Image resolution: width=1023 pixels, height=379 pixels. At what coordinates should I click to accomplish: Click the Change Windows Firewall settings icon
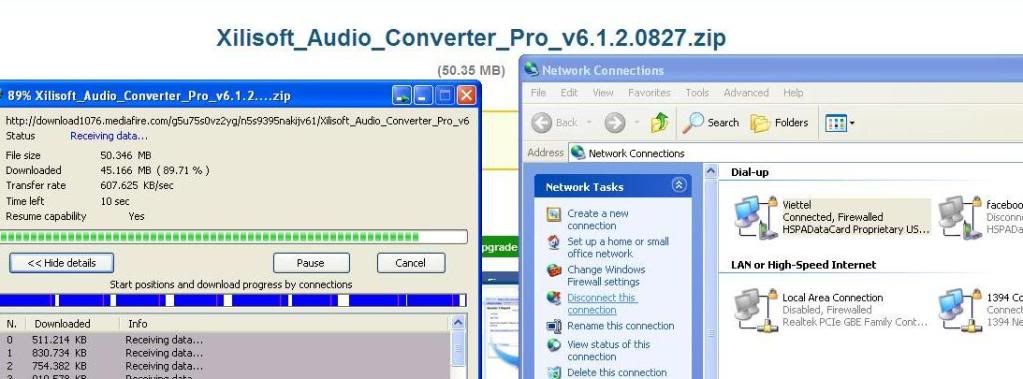[x=554, y=270]
